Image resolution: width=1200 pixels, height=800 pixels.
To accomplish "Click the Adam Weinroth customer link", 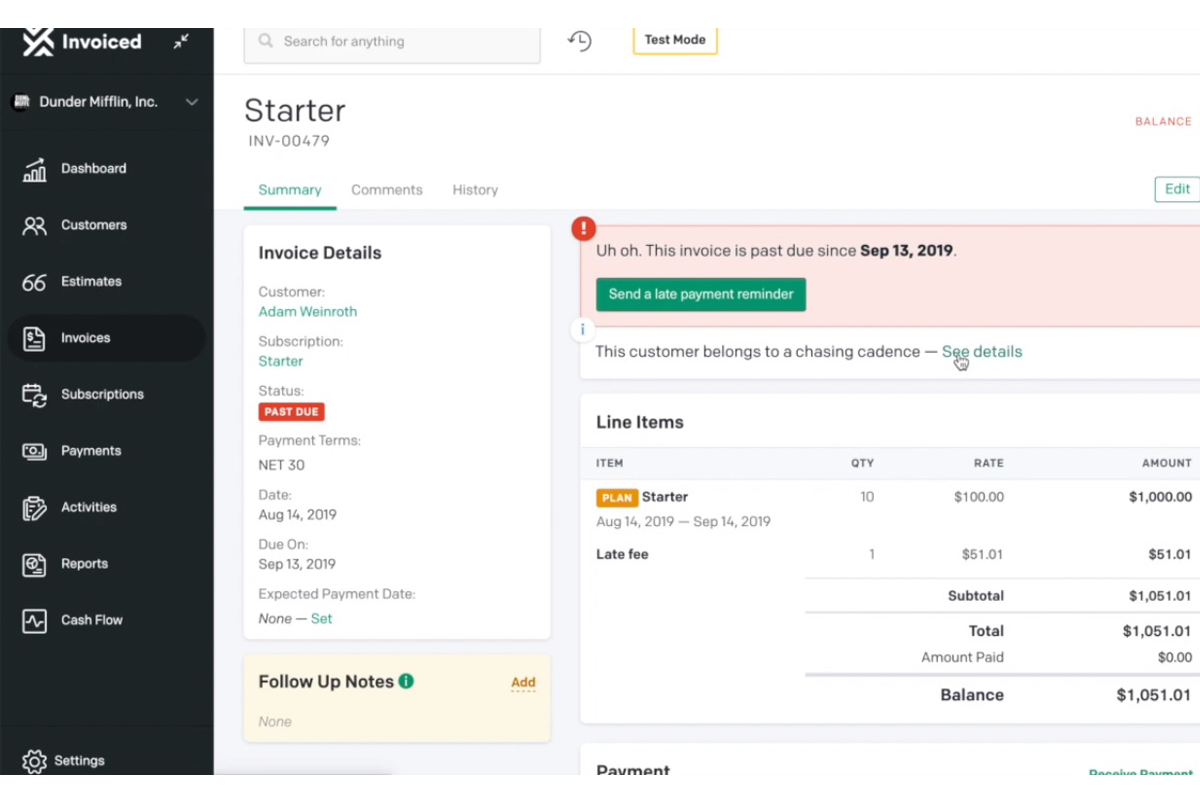I will point(308,312).
